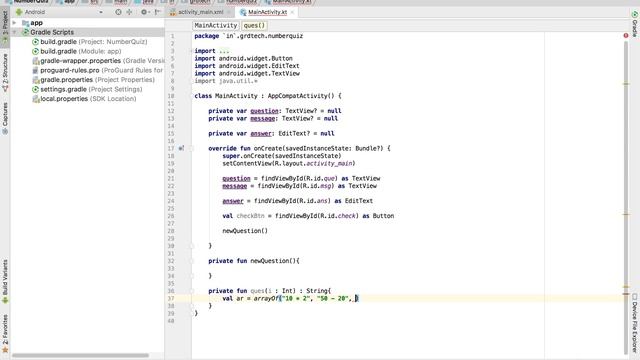
Task: Collapse the ques function fold marker
Action: click(191, 291)
